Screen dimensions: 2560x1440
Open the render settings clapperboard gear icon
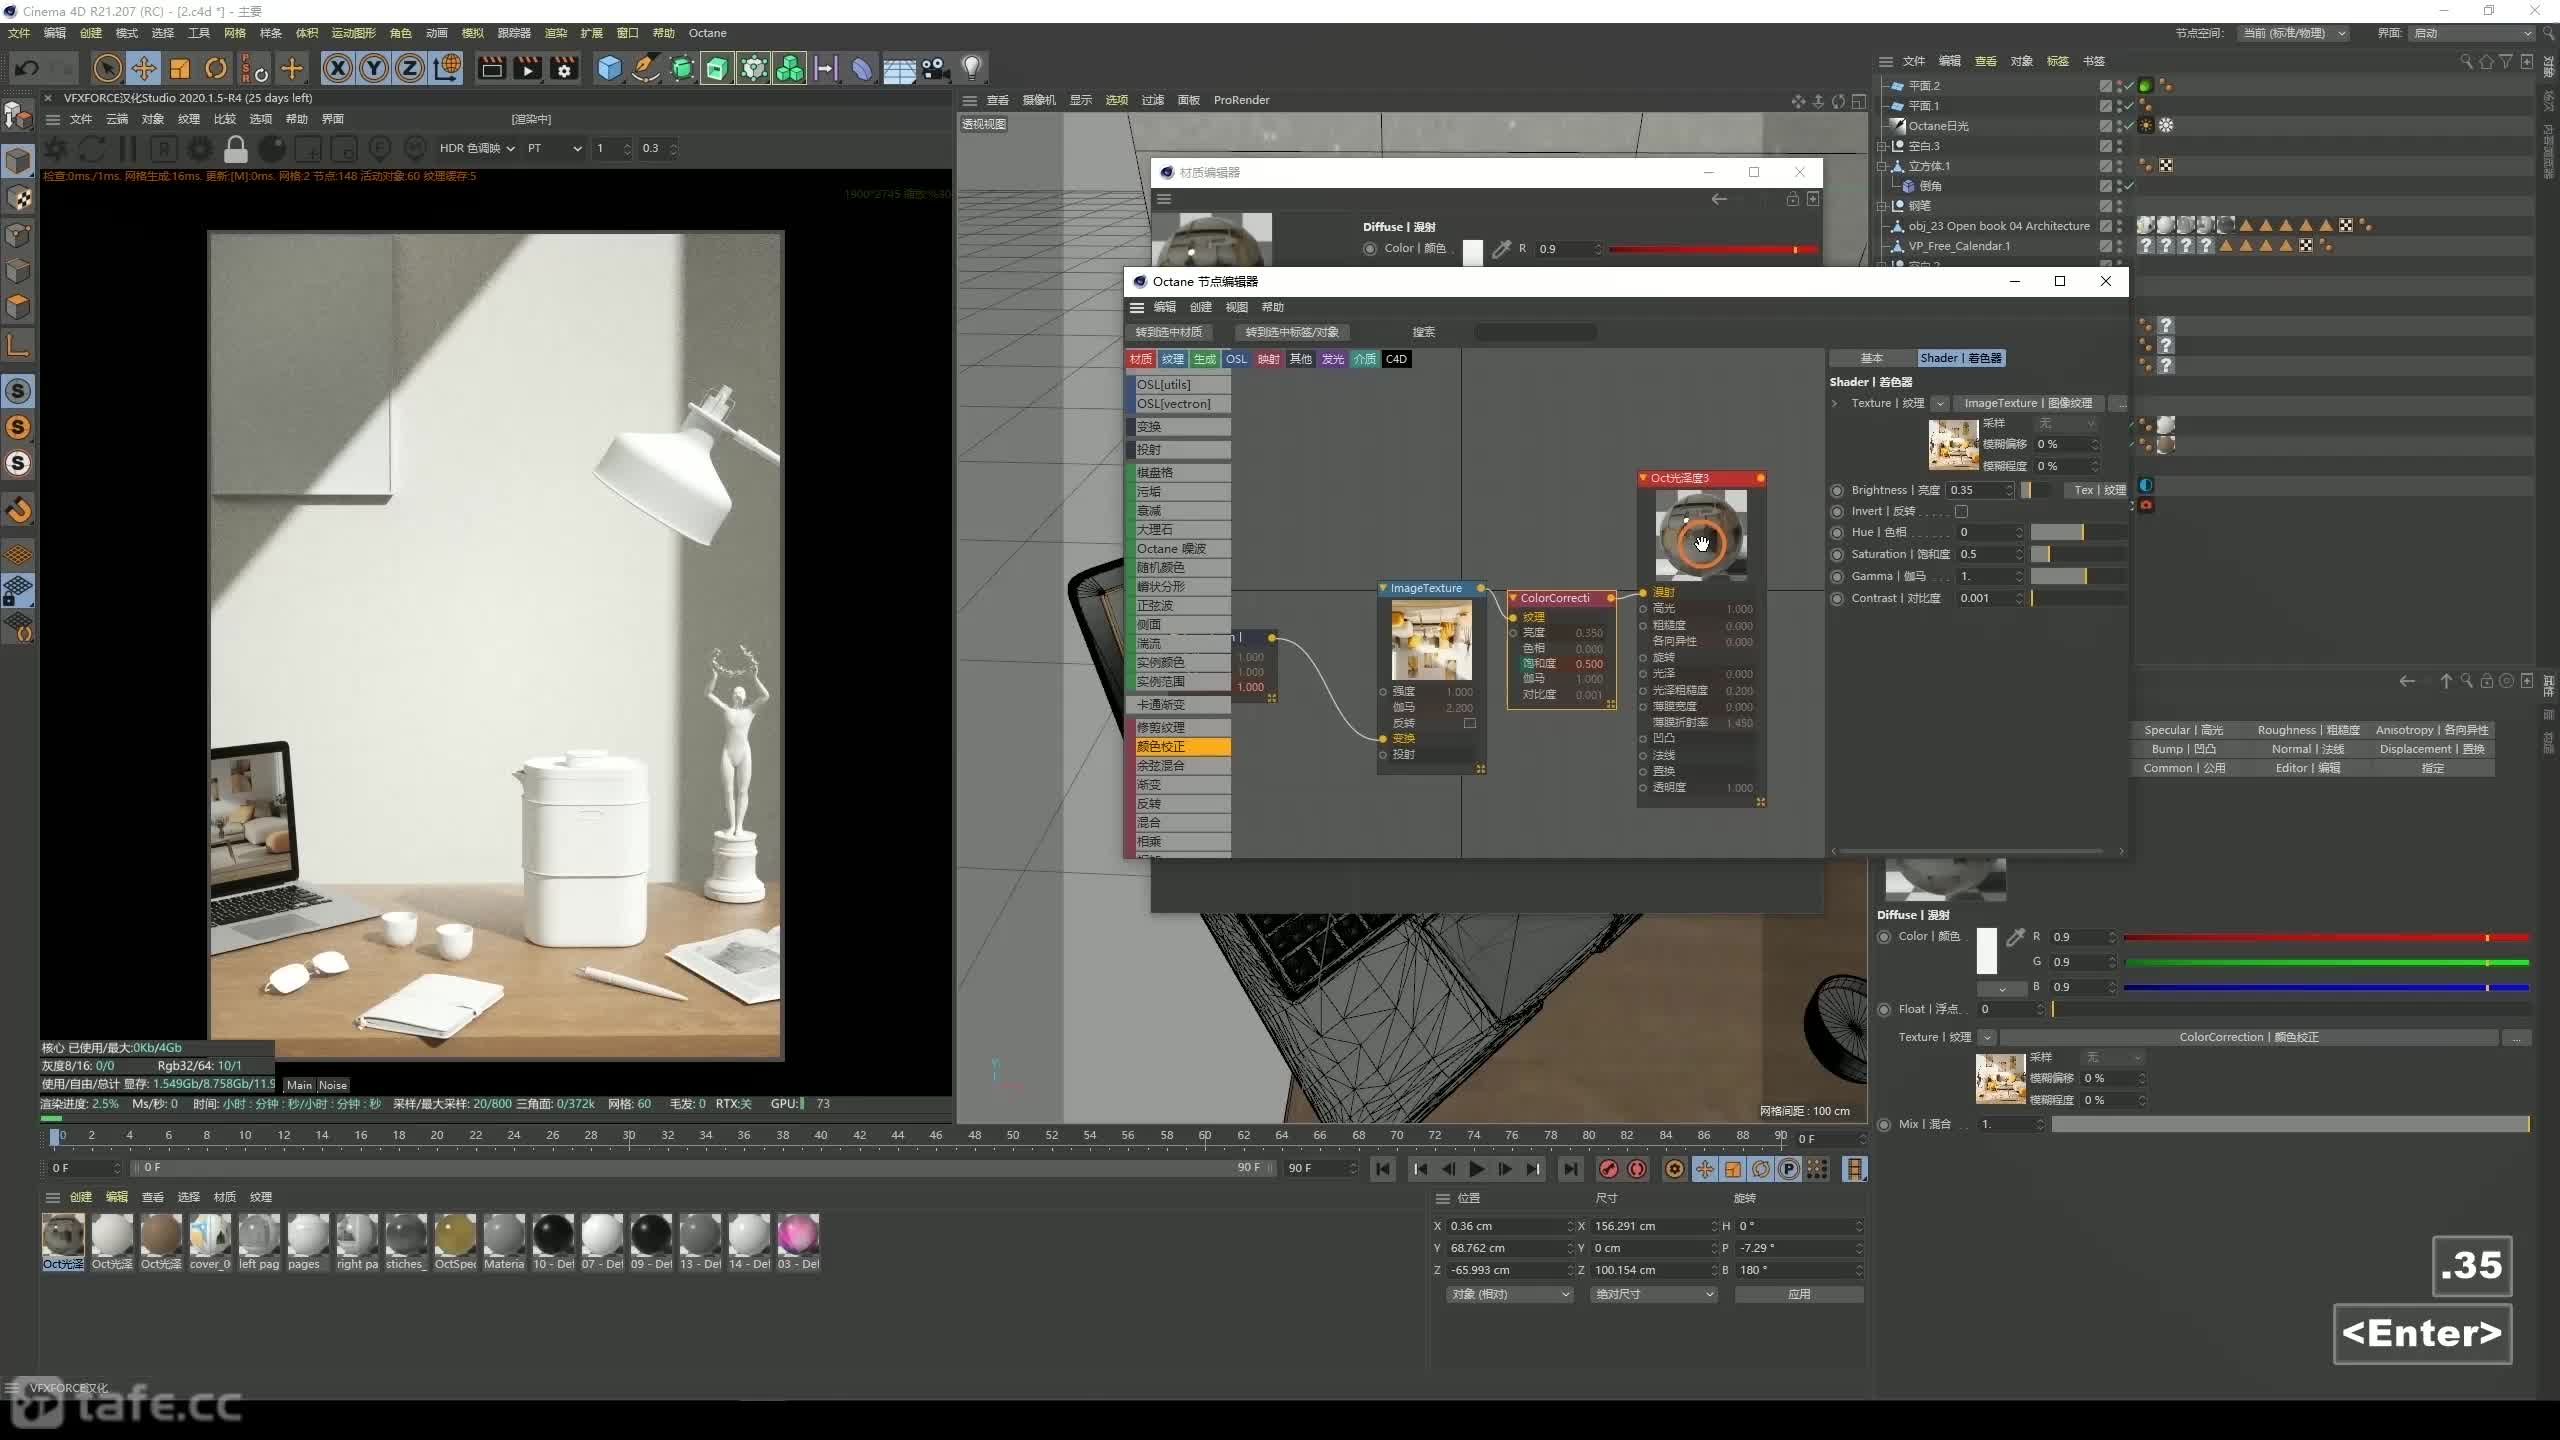[564, 68]
